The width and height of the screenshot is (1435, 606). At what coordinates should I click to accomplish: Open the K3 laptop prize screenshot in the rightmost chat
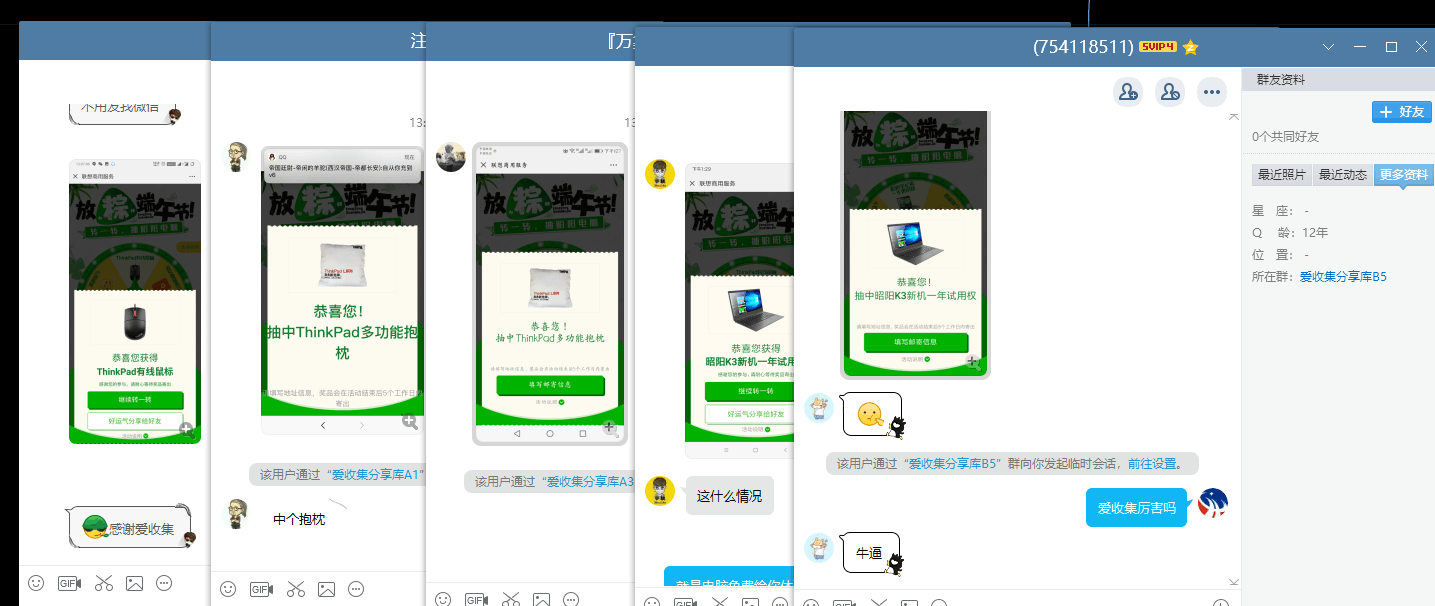[915, 244]
